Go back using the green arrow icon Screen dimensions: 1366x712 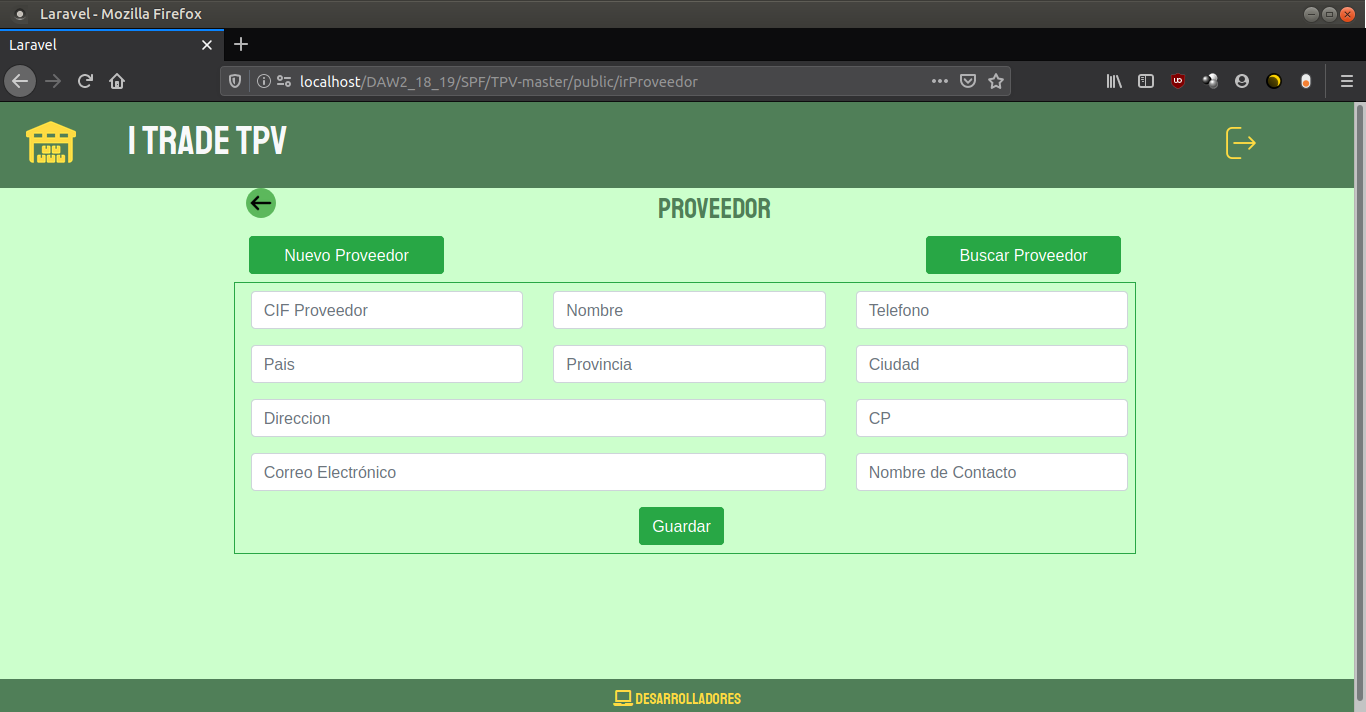261,203
